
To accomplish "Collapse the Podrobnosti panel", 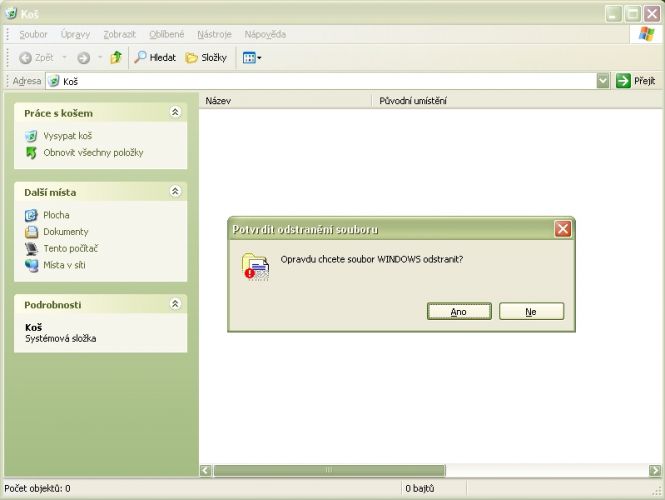I will tap(175, 304).
